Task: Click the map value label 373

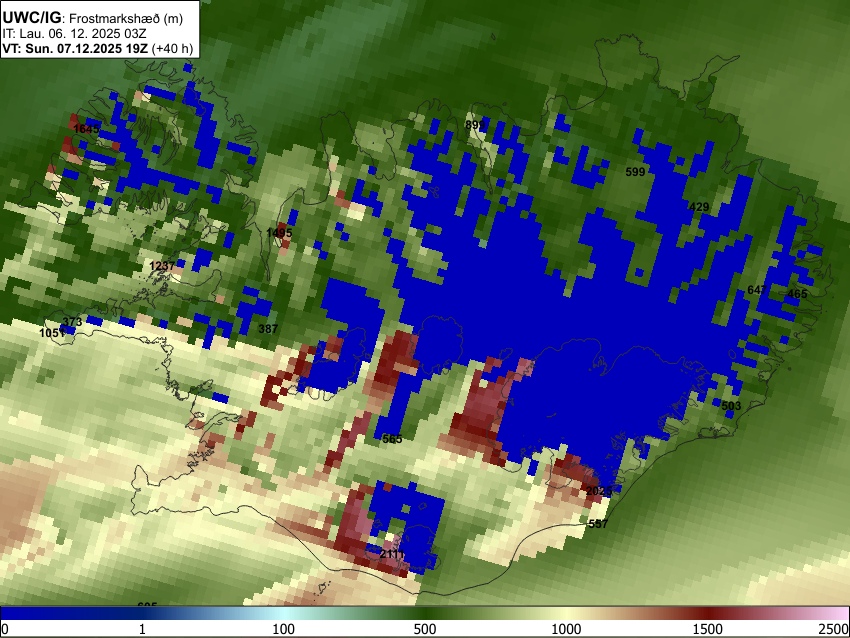Action: click(72, 322)
